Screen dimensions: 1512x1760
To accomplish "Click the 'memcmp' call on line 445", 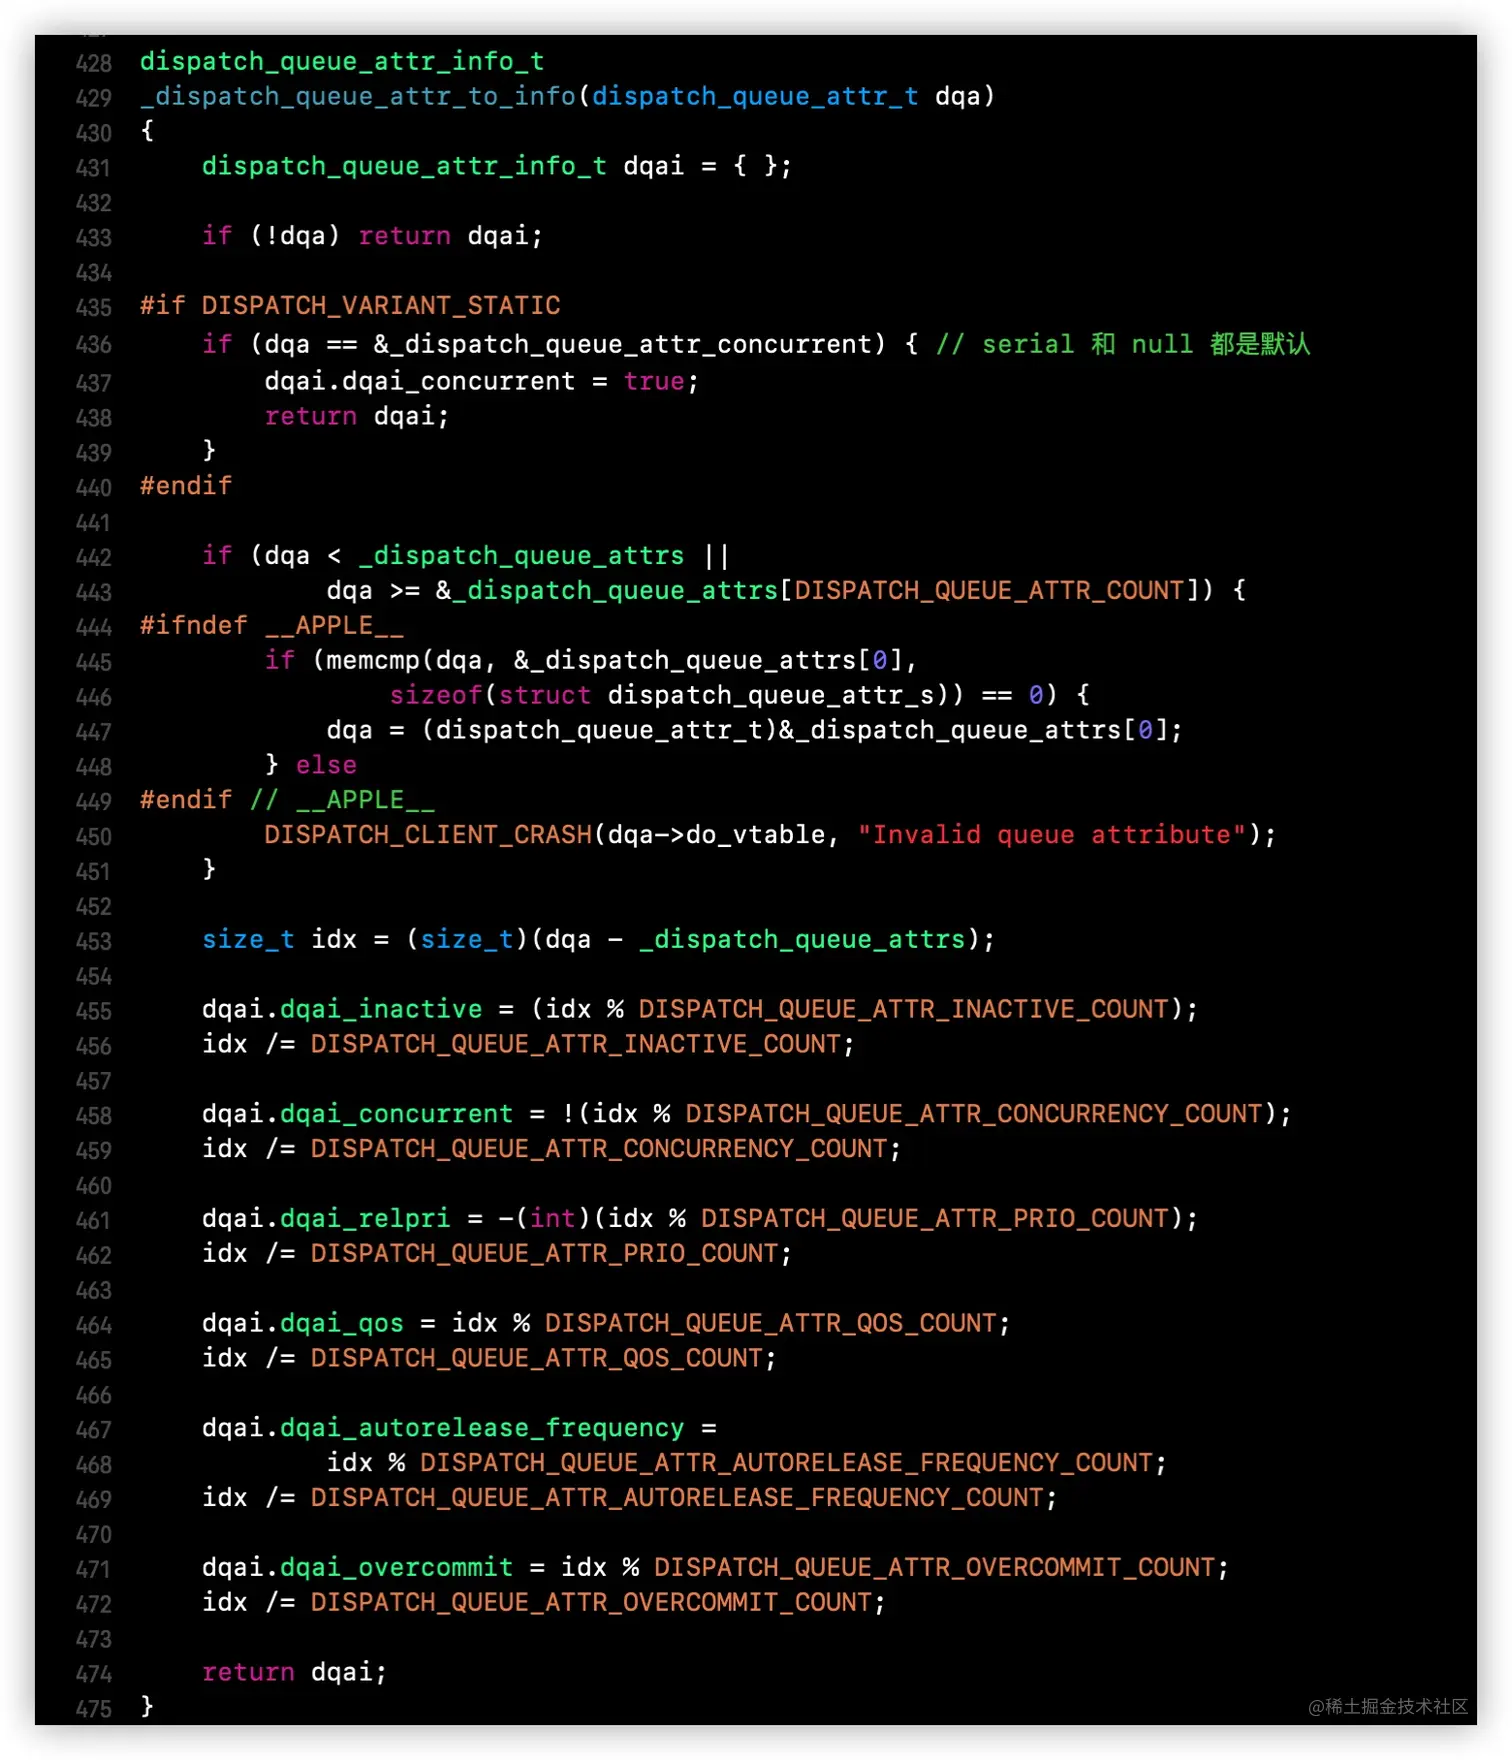I will coord(373,661).
